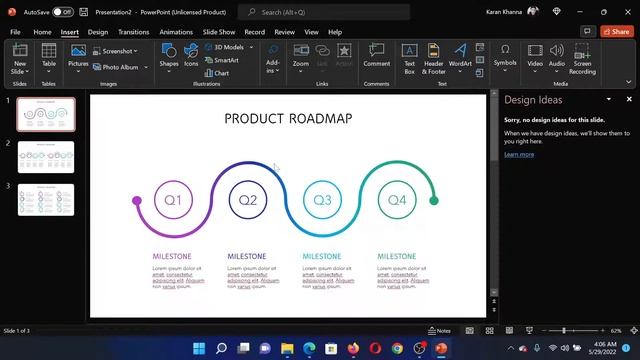Select slide 3 thumbnail

[46, 200]
